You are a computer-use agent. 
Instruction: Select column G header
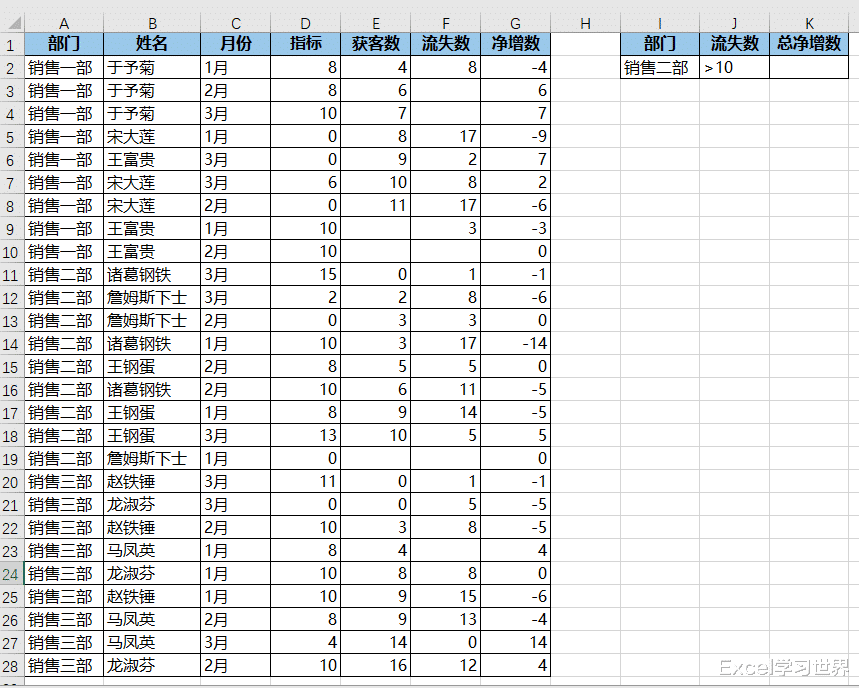516,24
